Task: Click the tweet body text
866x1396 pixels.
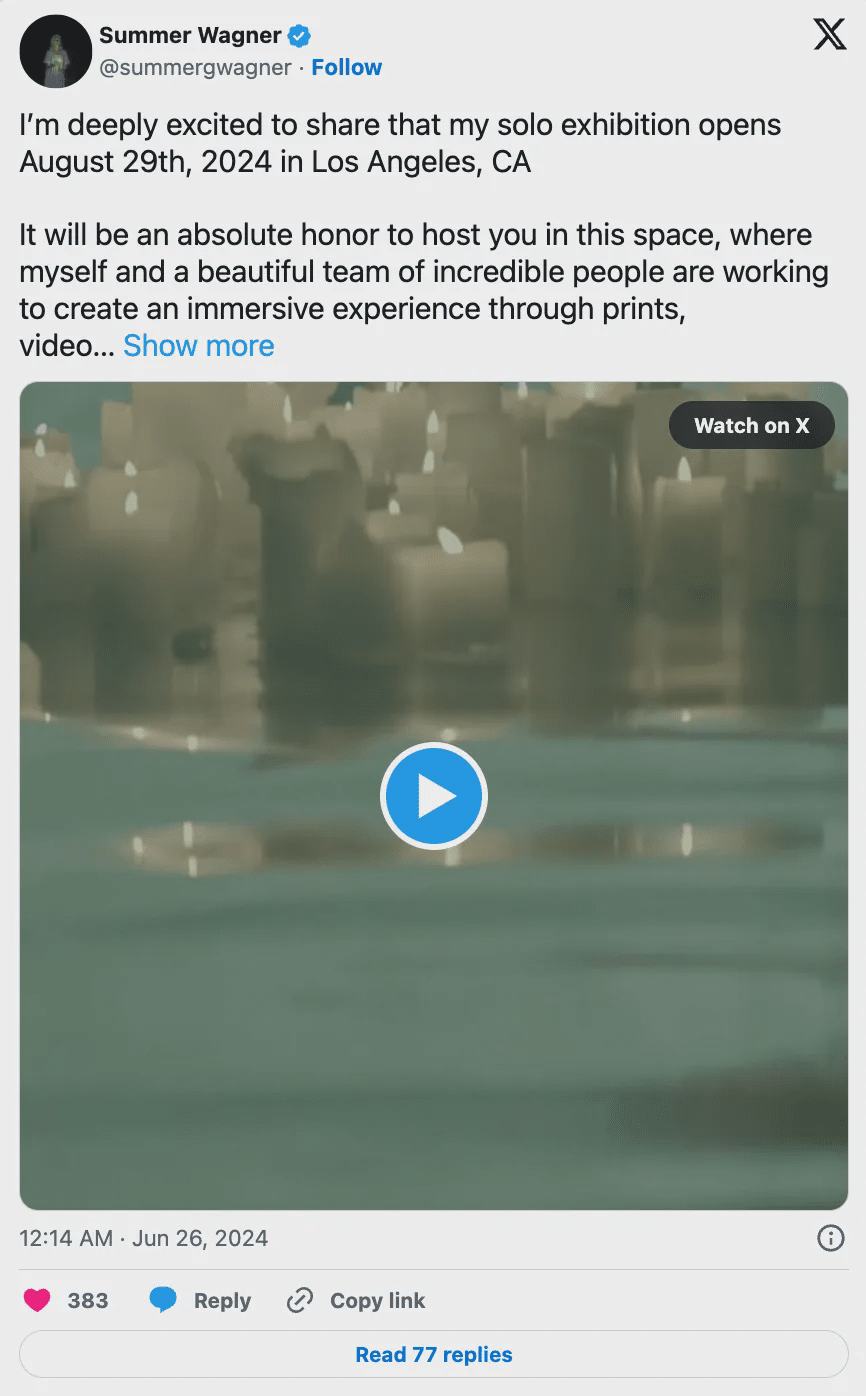Action: tap(424, 235)
